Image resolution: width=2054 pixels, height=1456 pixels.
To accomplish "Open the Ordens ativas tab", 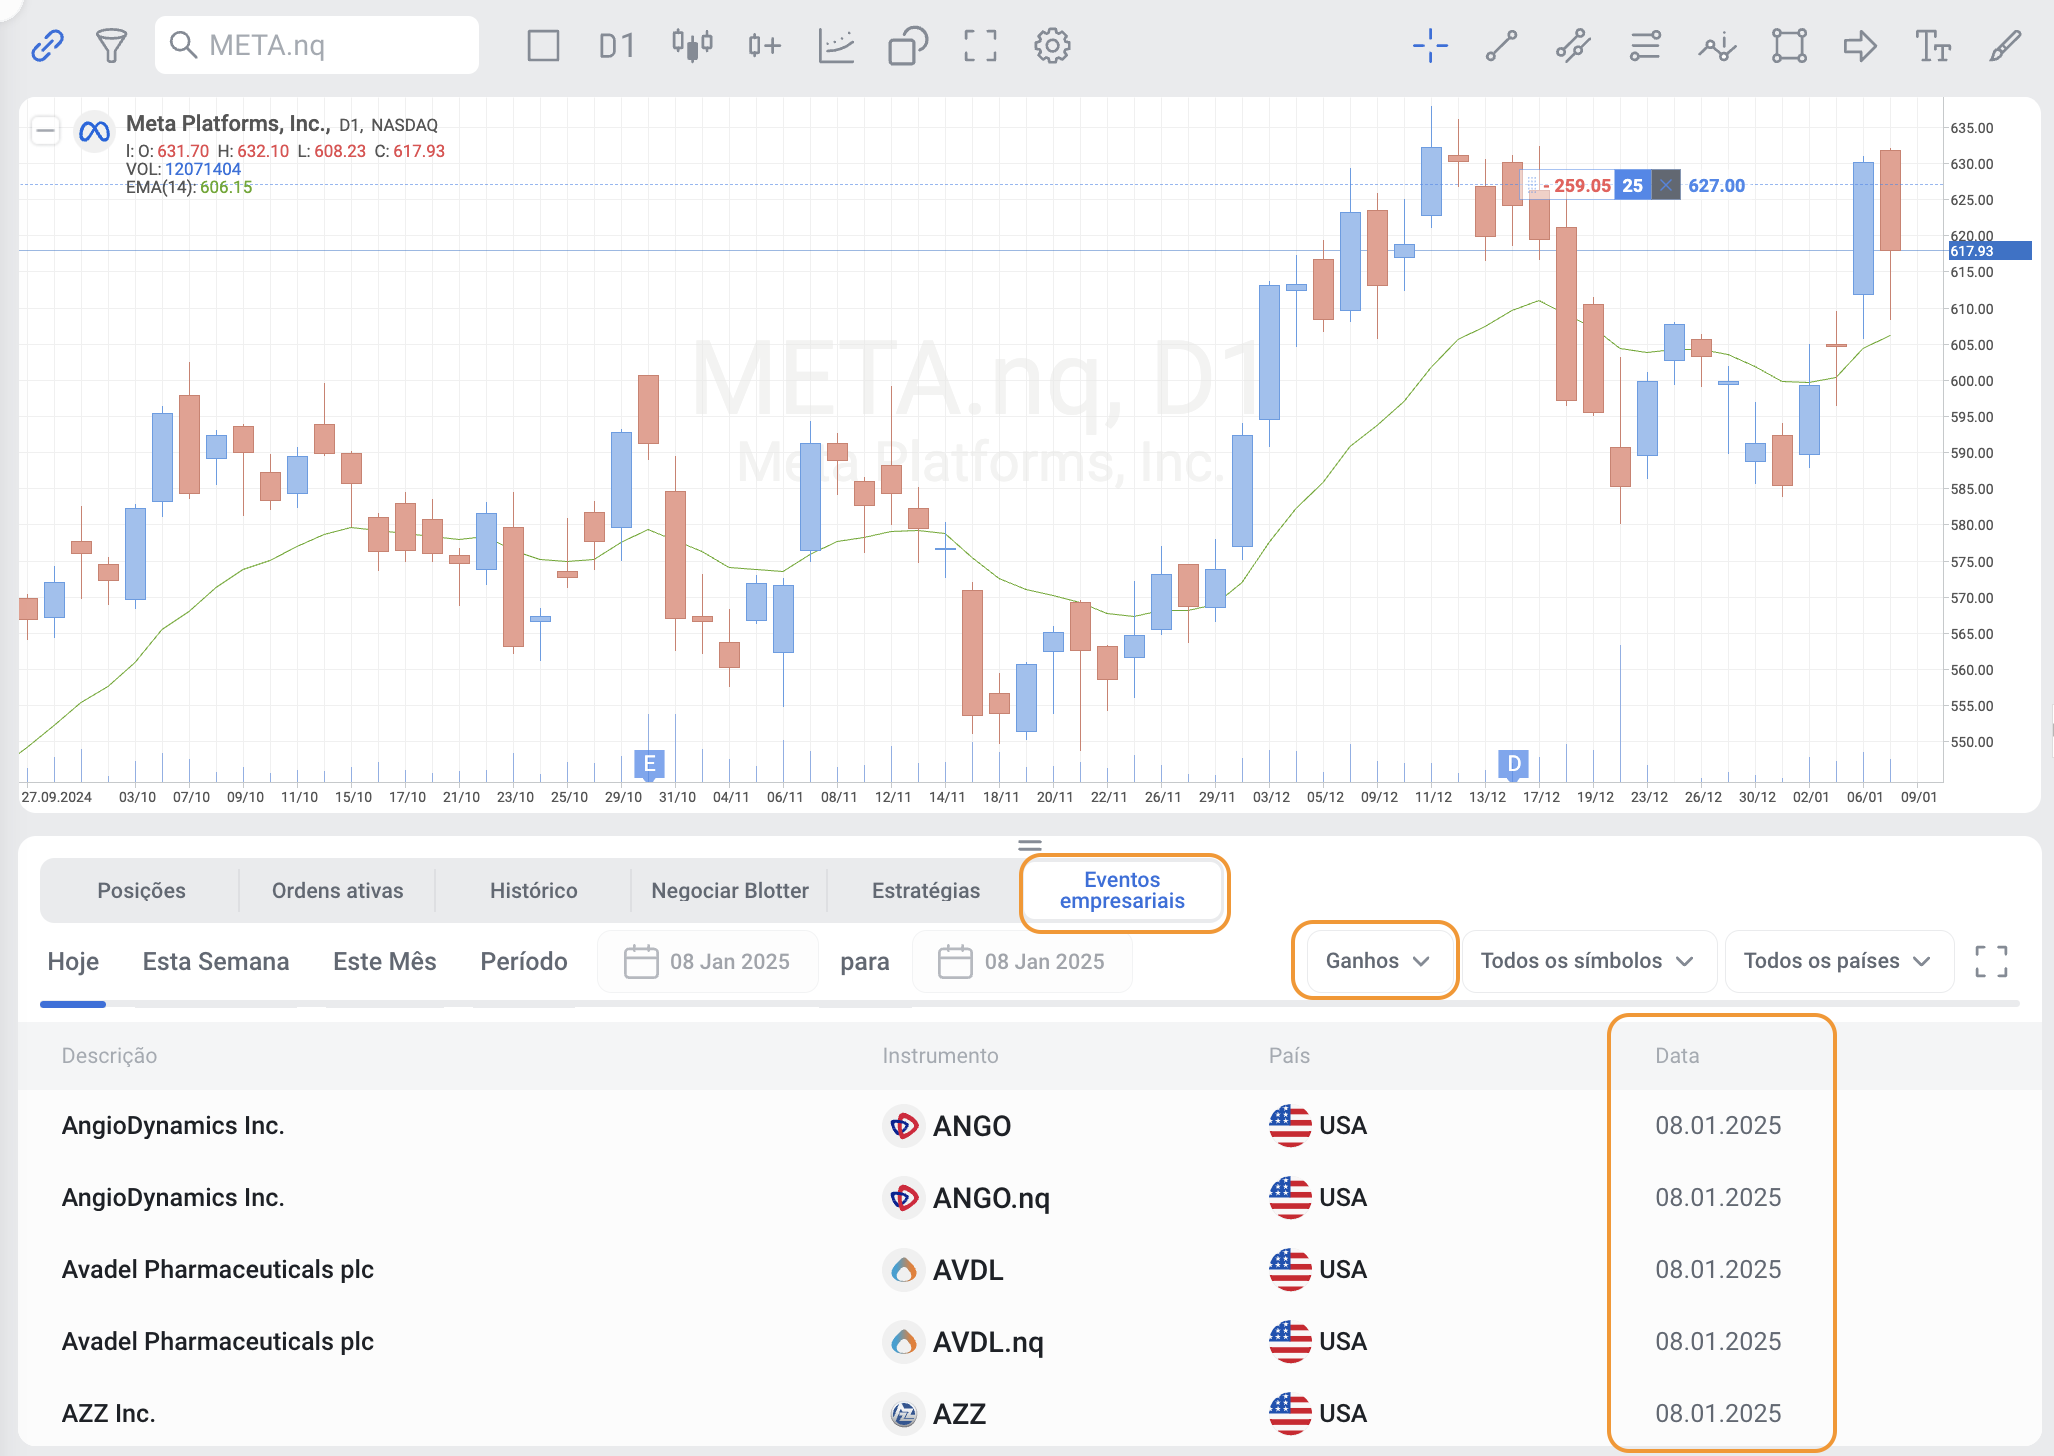I will point(337,890).
